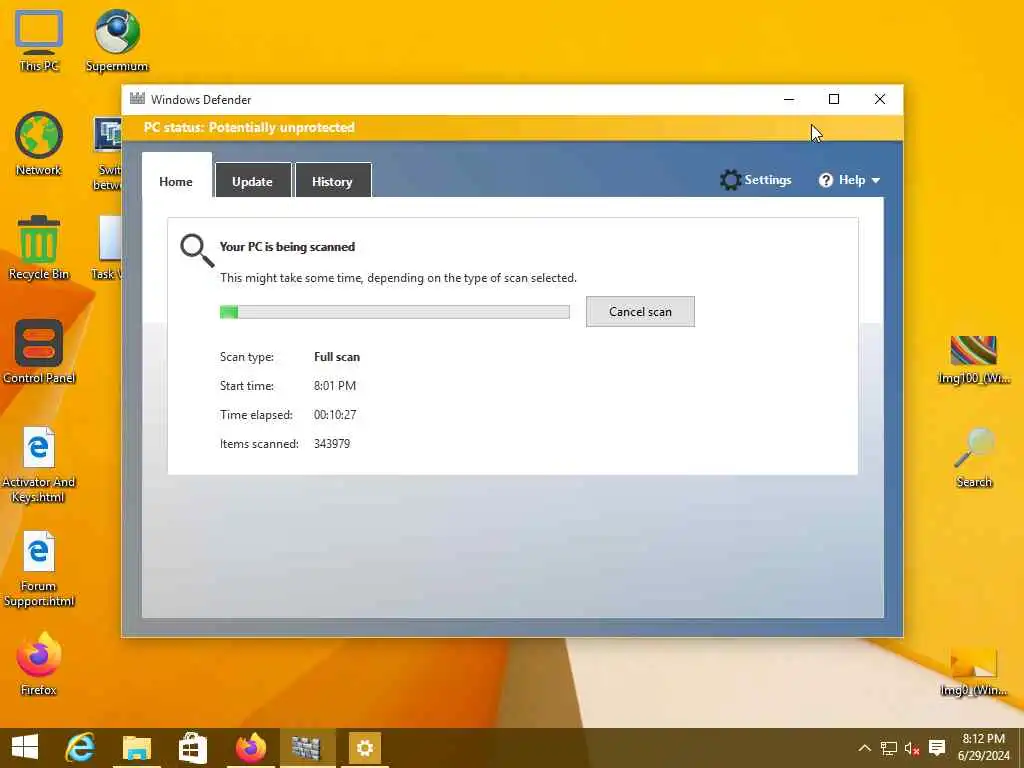Viewport: 1024px width, 768px height.
Task: Launch the Firefox desktop shortcut
Action: [x=39, y=664]
